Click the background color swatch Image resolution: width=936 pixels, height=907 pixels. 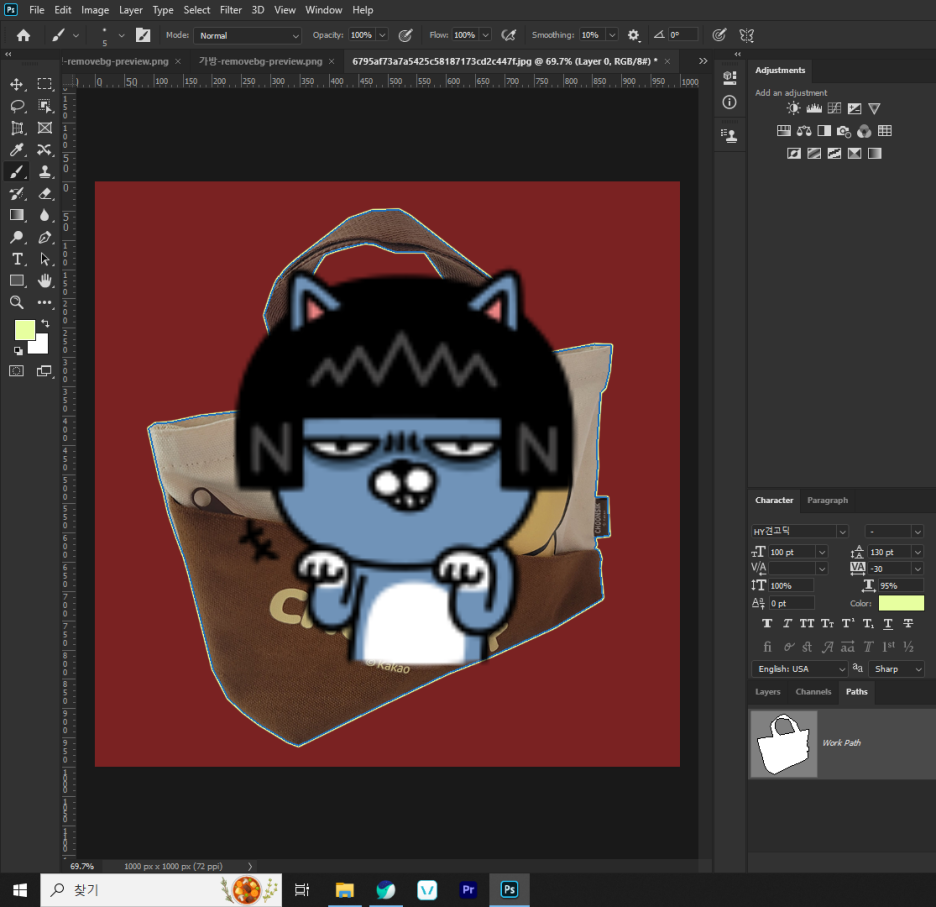point(41,346)
